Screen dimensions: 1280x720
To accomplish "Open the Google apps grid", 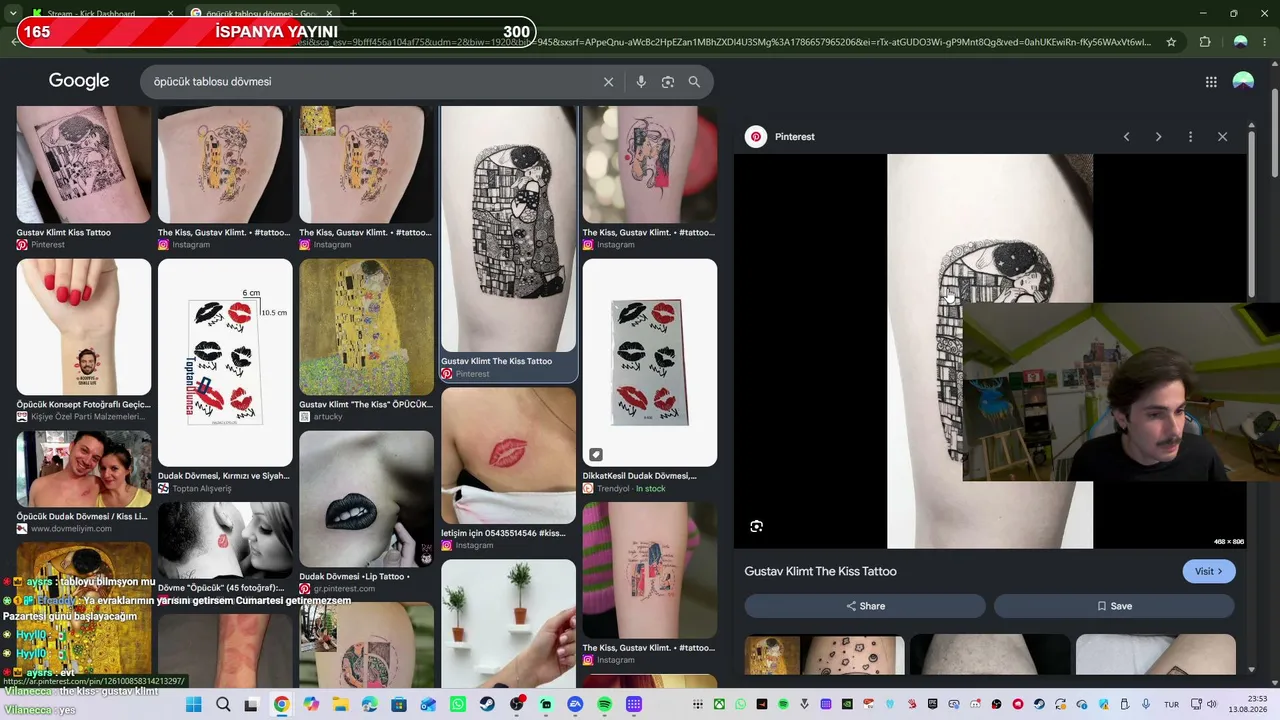I will pyautogui.click(x=1211, y=82).
